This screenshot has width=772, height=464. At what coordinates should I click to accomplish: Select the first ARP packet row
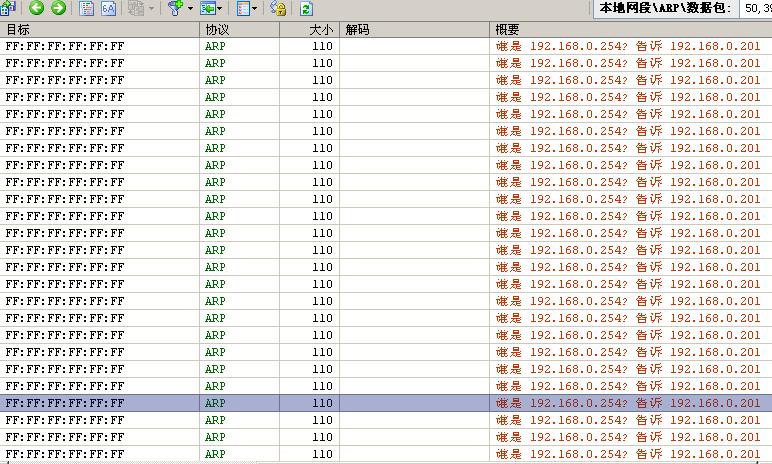[300, 46]
